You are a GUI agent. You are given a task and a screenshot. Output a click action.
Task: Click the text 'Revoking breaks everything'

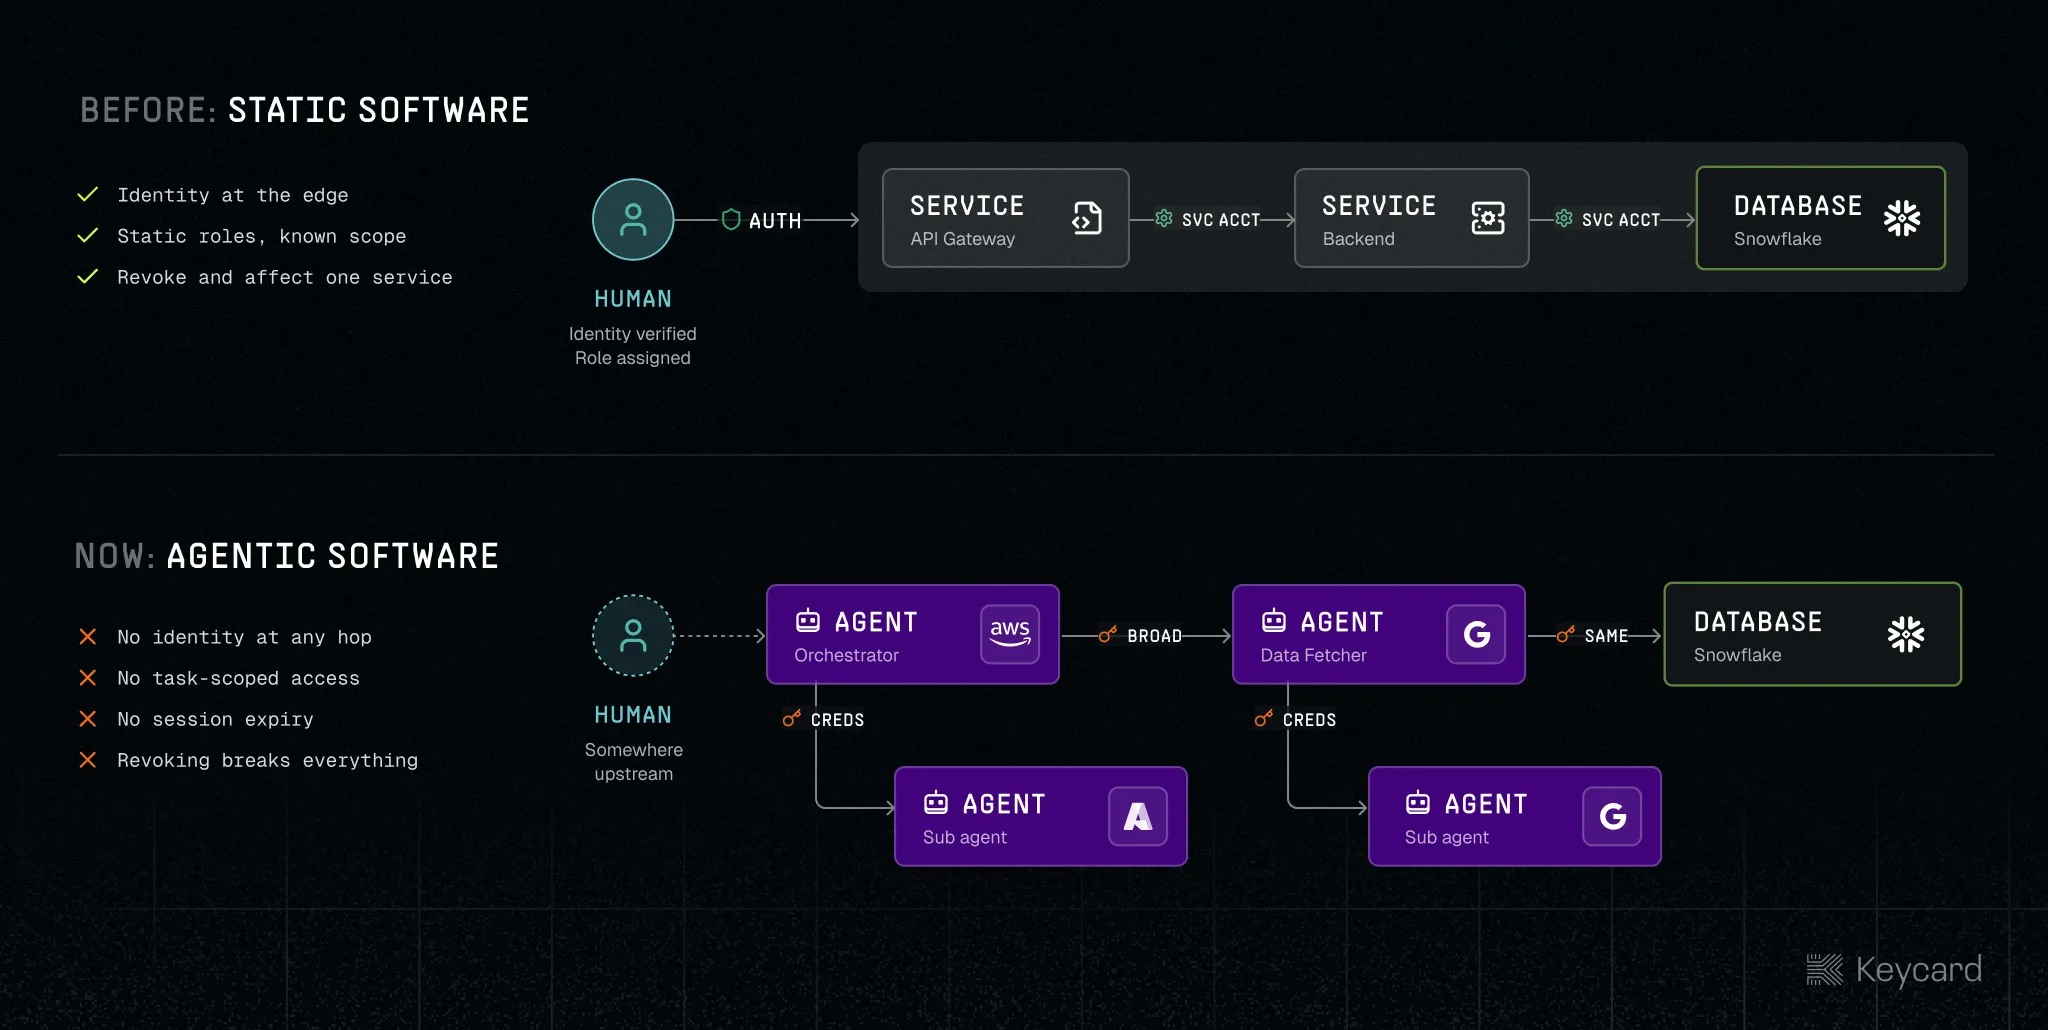click(x=268, y=760)
